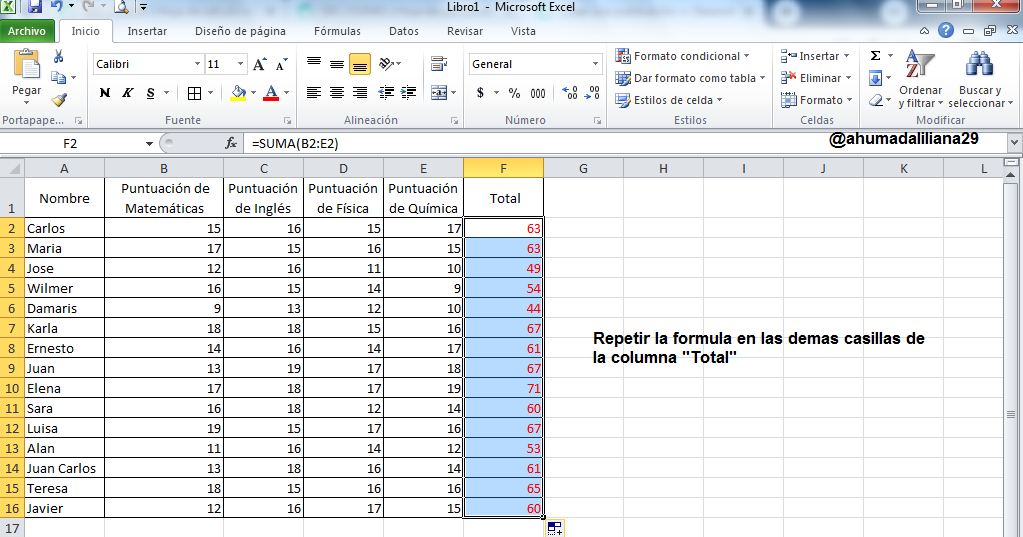Screen dimensions: 1023x537
Task: Click Buscar y seleccionar button
Action: pyautogui.click(x=980, y=78)
